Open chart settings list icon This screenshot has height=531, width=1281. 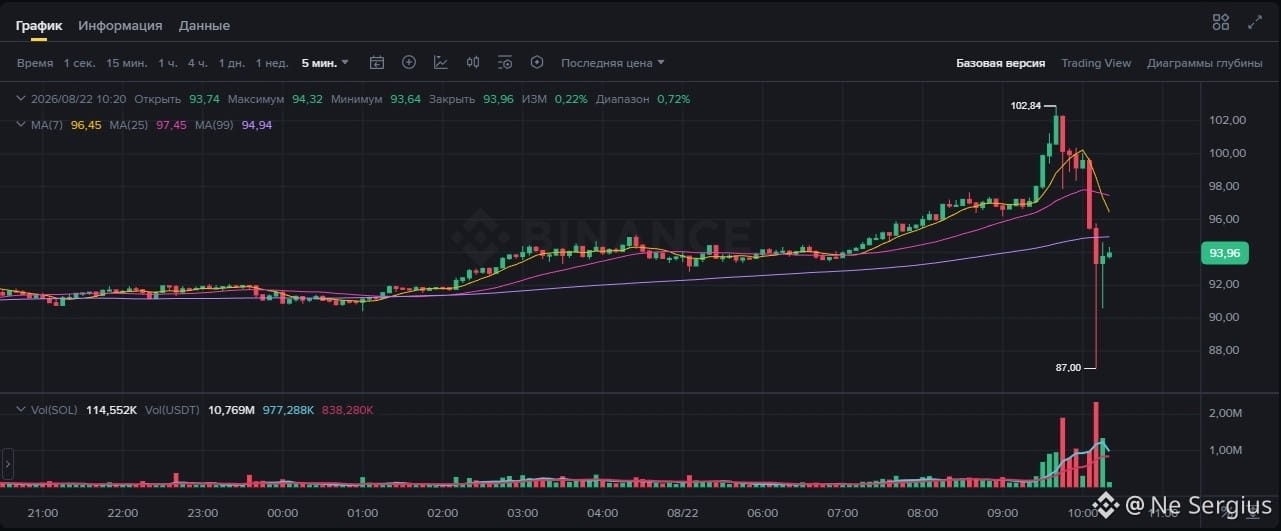tap(505, 62)
